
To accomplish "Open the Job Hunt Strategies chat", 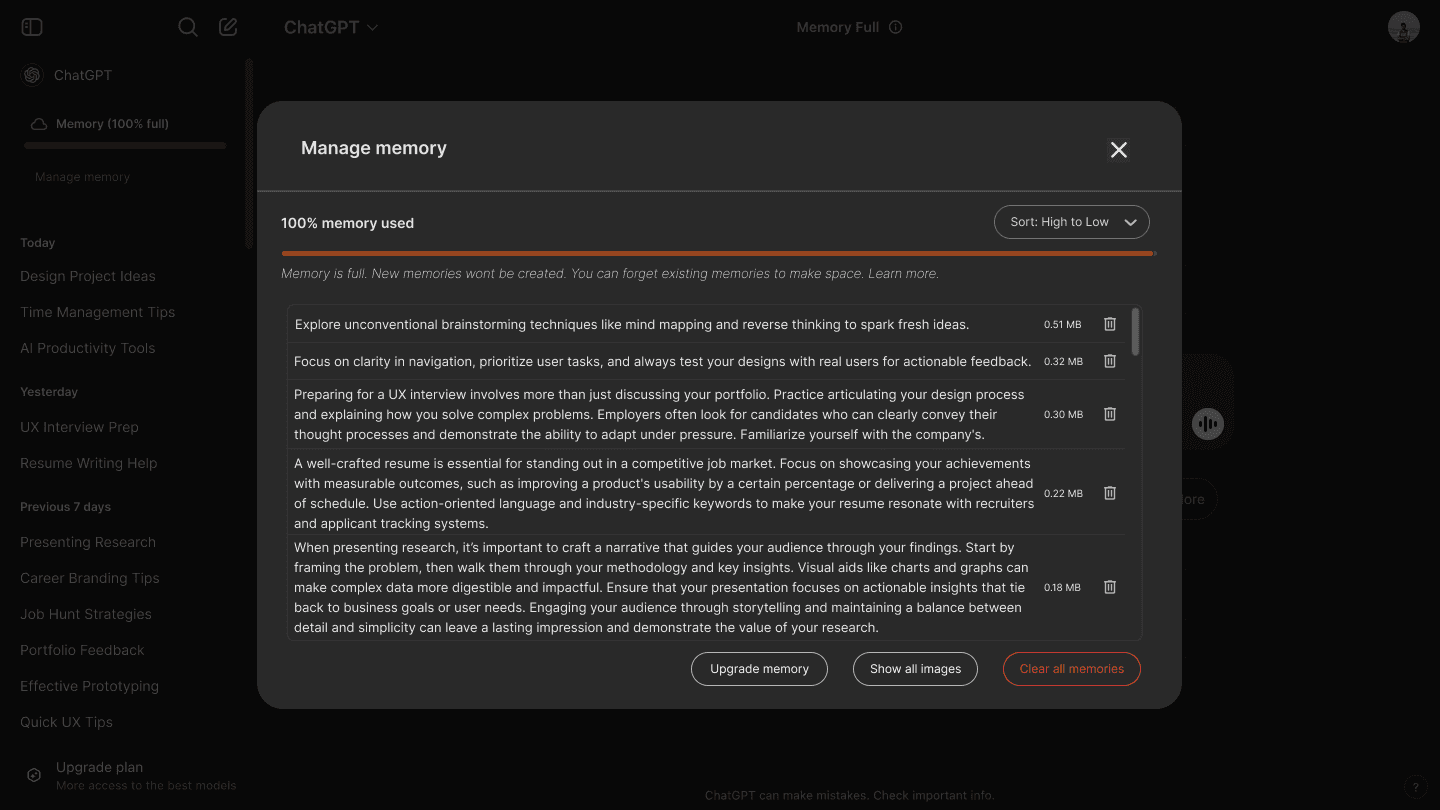I will (86, 614).
